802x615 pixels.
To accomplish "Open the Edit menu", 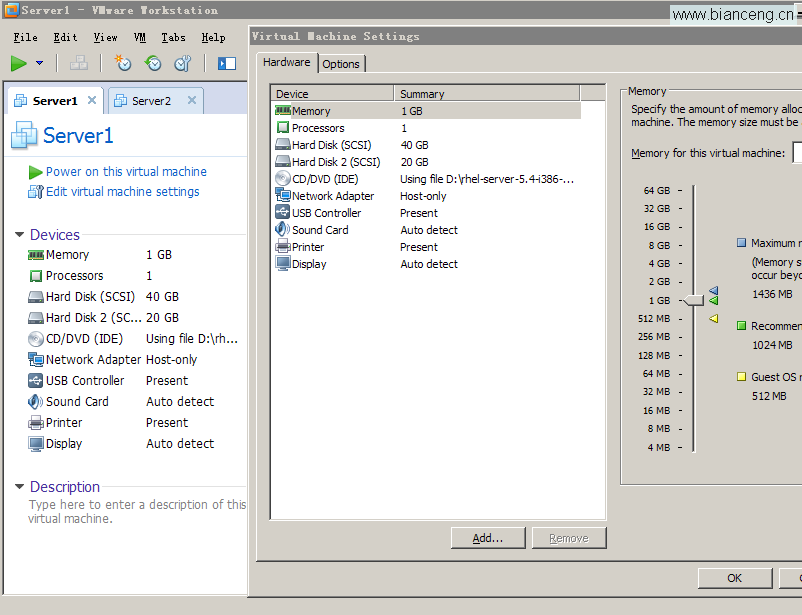I will 65,37.
